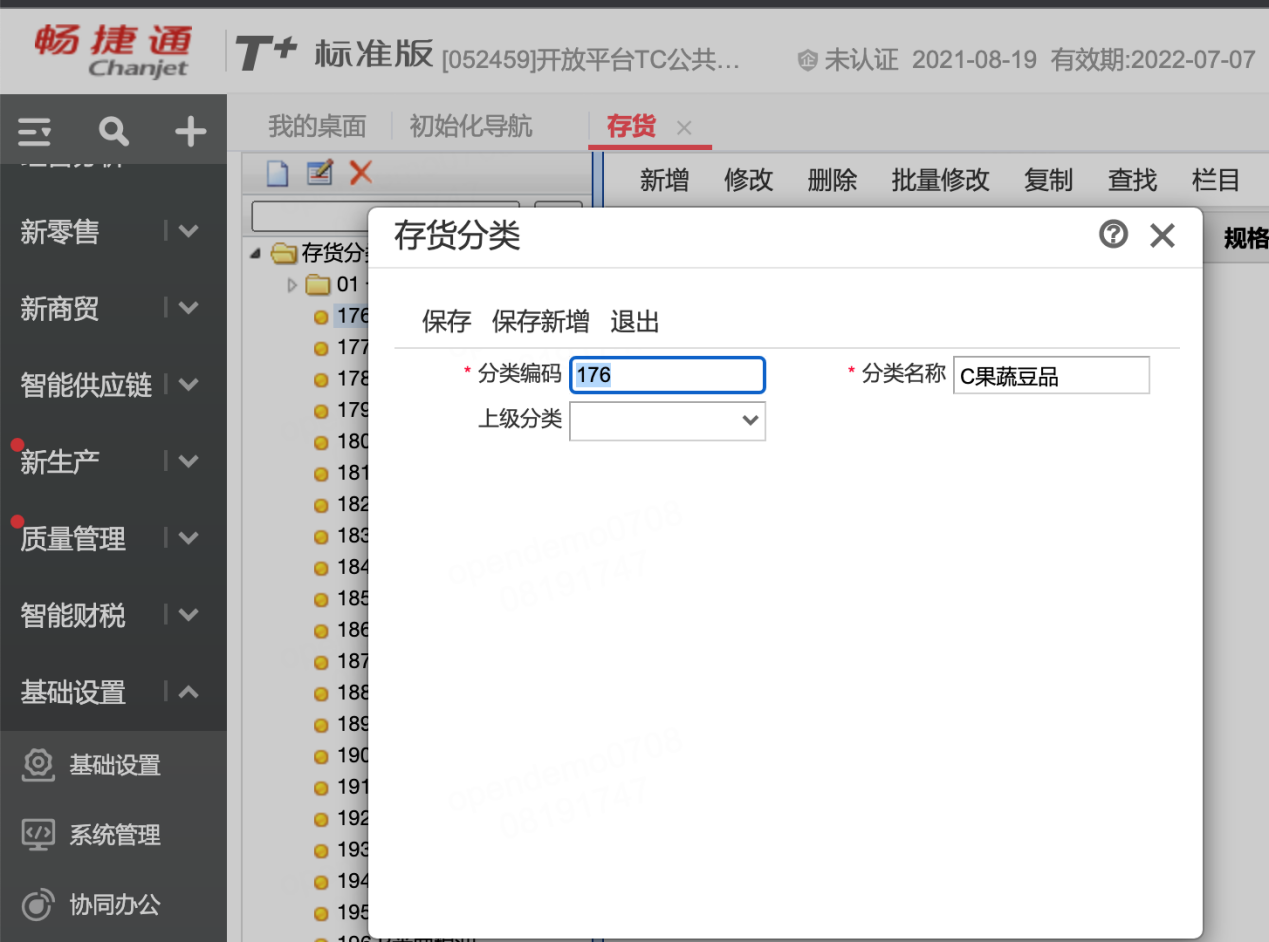Click the 未认证 shield icon
The image size is (1269, 942).
pos(808,60)
